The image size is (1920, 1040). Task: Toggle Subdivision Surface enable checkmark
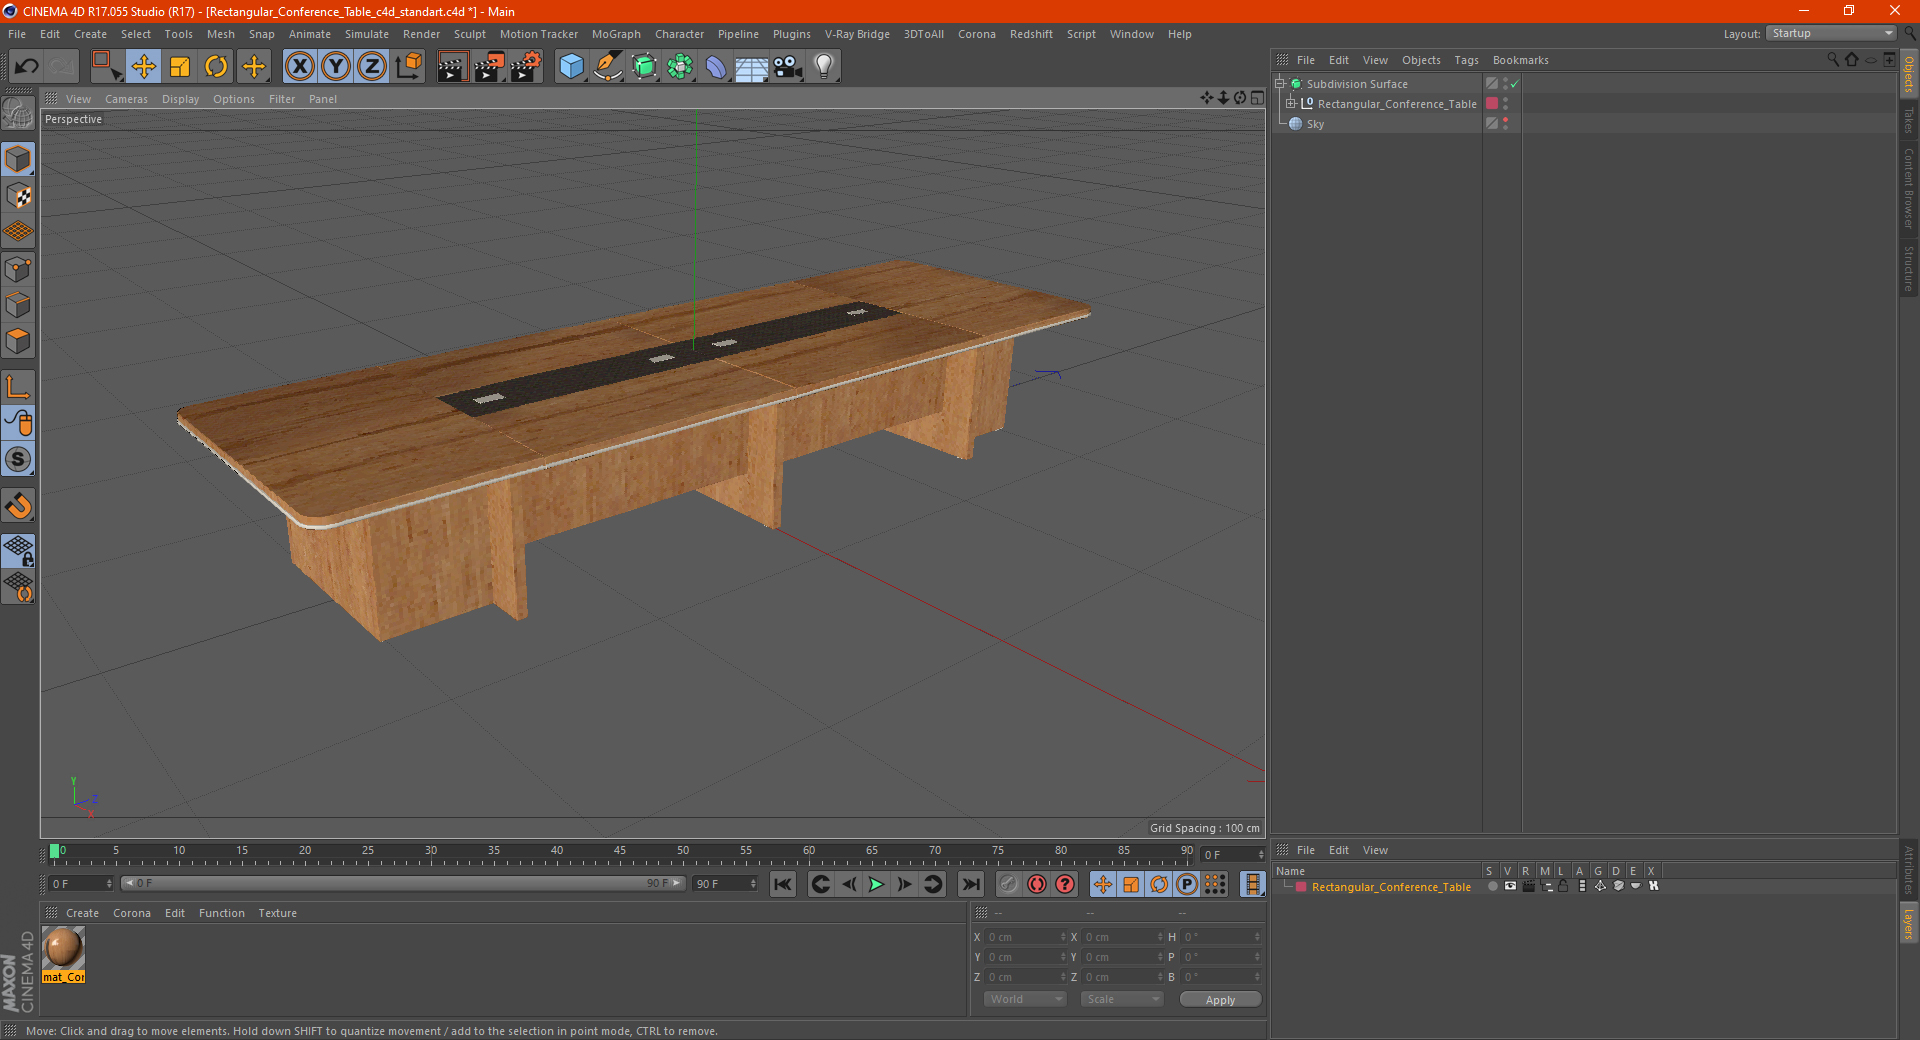pyautogui.click(x=1515, y=84)
